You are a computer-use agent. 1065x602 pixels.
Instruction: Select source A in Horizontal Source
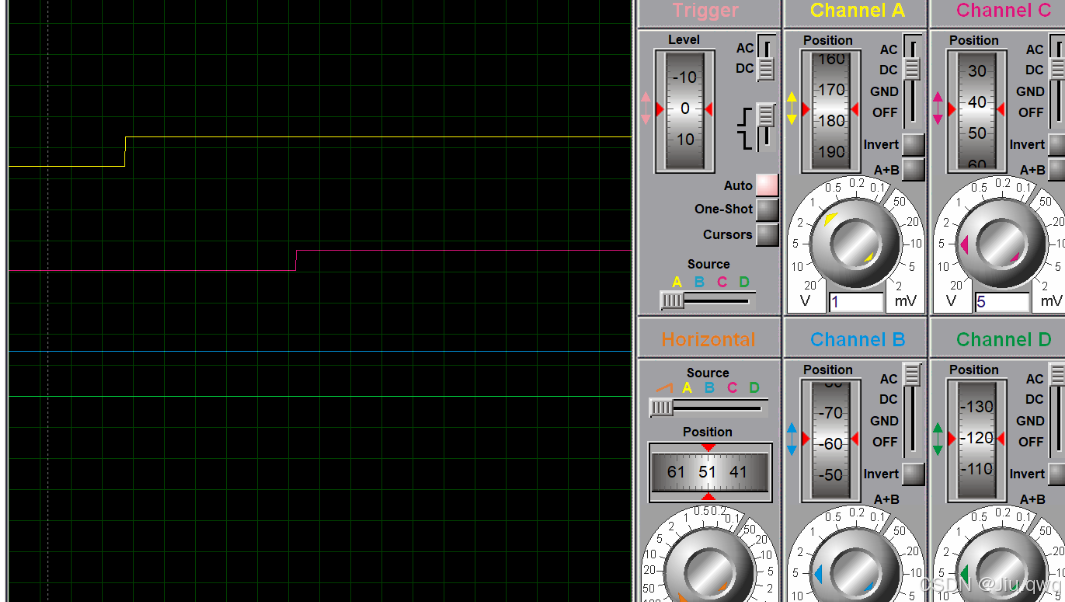click(687, 387)
